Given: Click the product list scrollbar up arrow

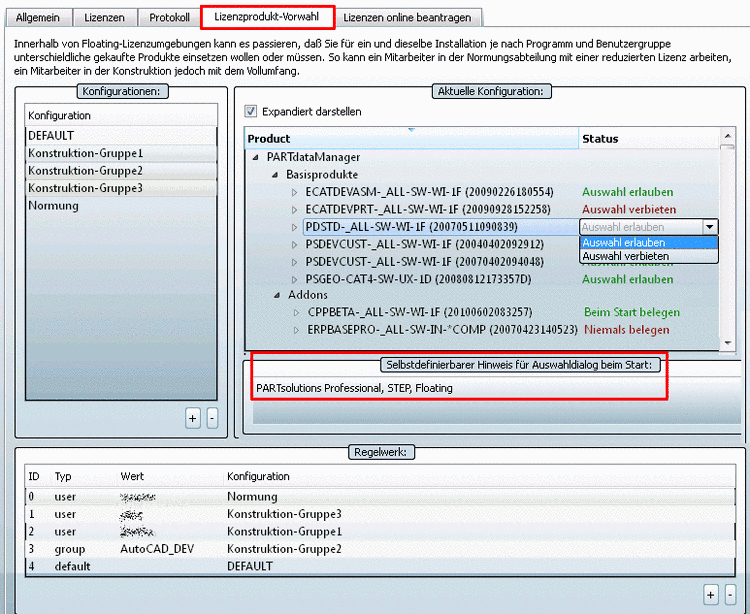Looking at the screenshot, I should 728,136.
